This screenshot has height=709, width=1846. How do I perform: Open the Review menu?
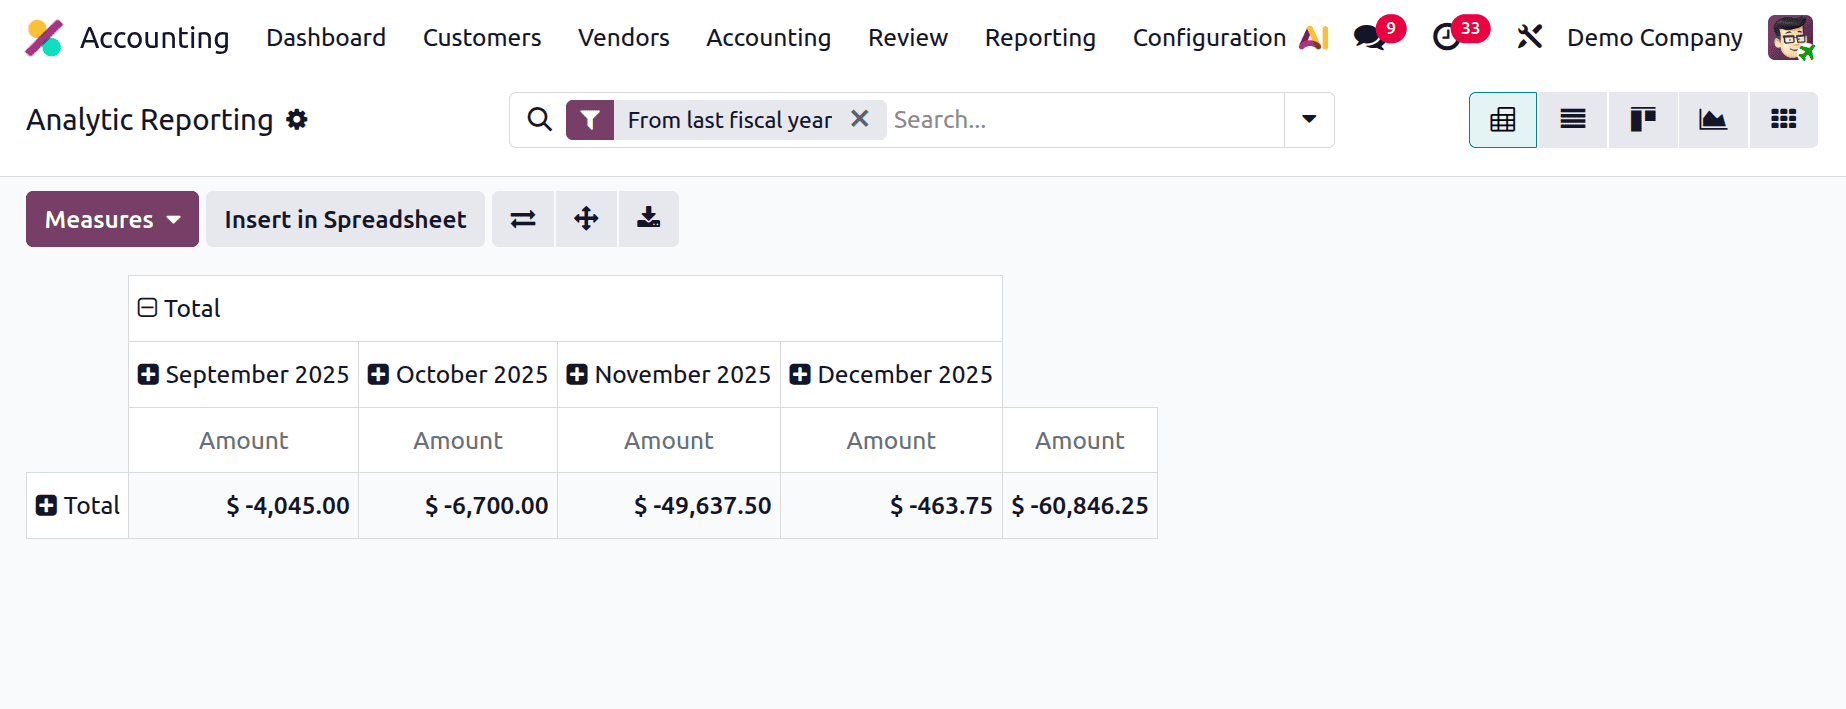tap(908, 38)
